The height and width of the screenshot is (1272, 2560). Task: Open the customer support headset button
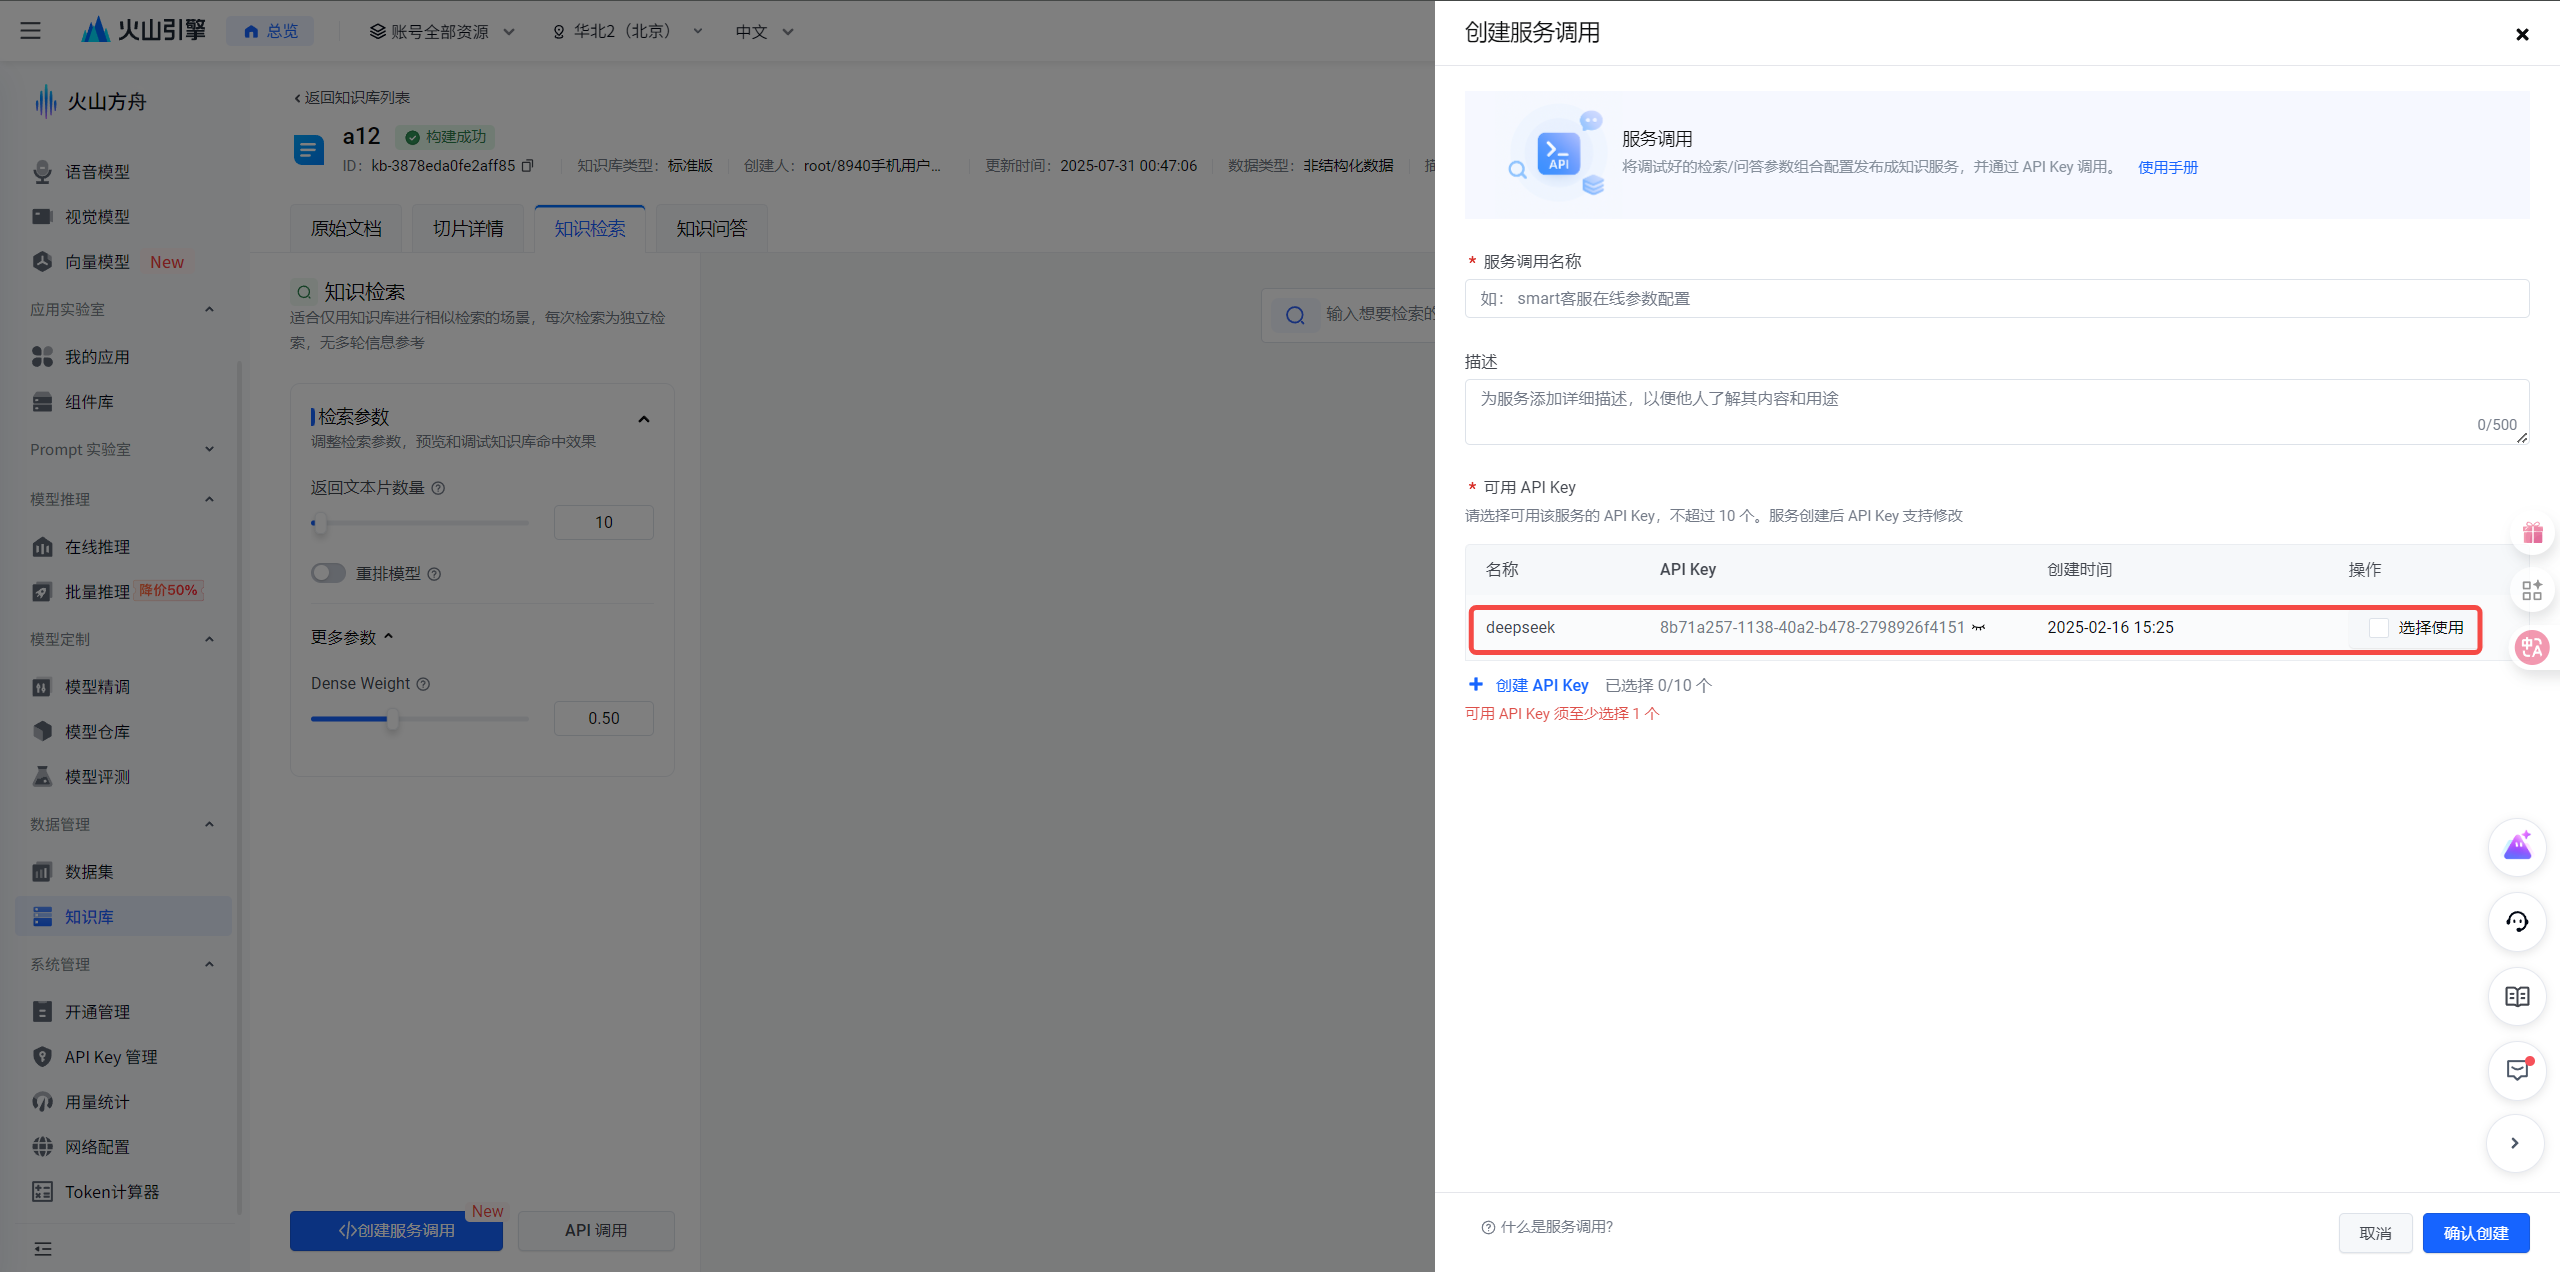(2517, 922)
